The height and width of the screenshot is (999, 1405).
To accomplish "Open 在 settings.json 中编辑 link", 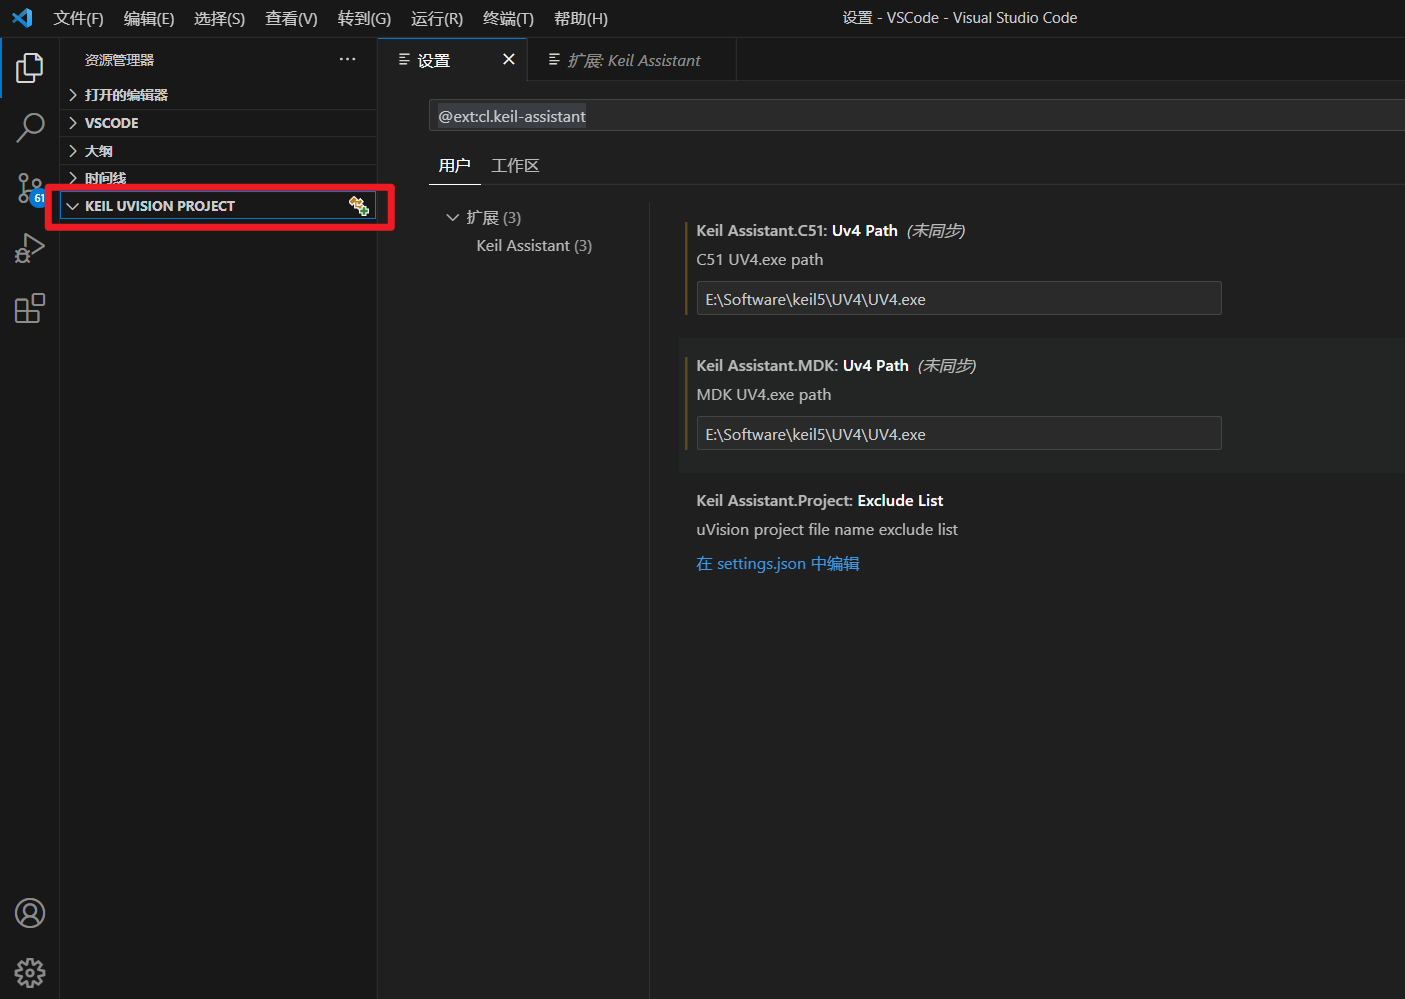I will (778, 564).
